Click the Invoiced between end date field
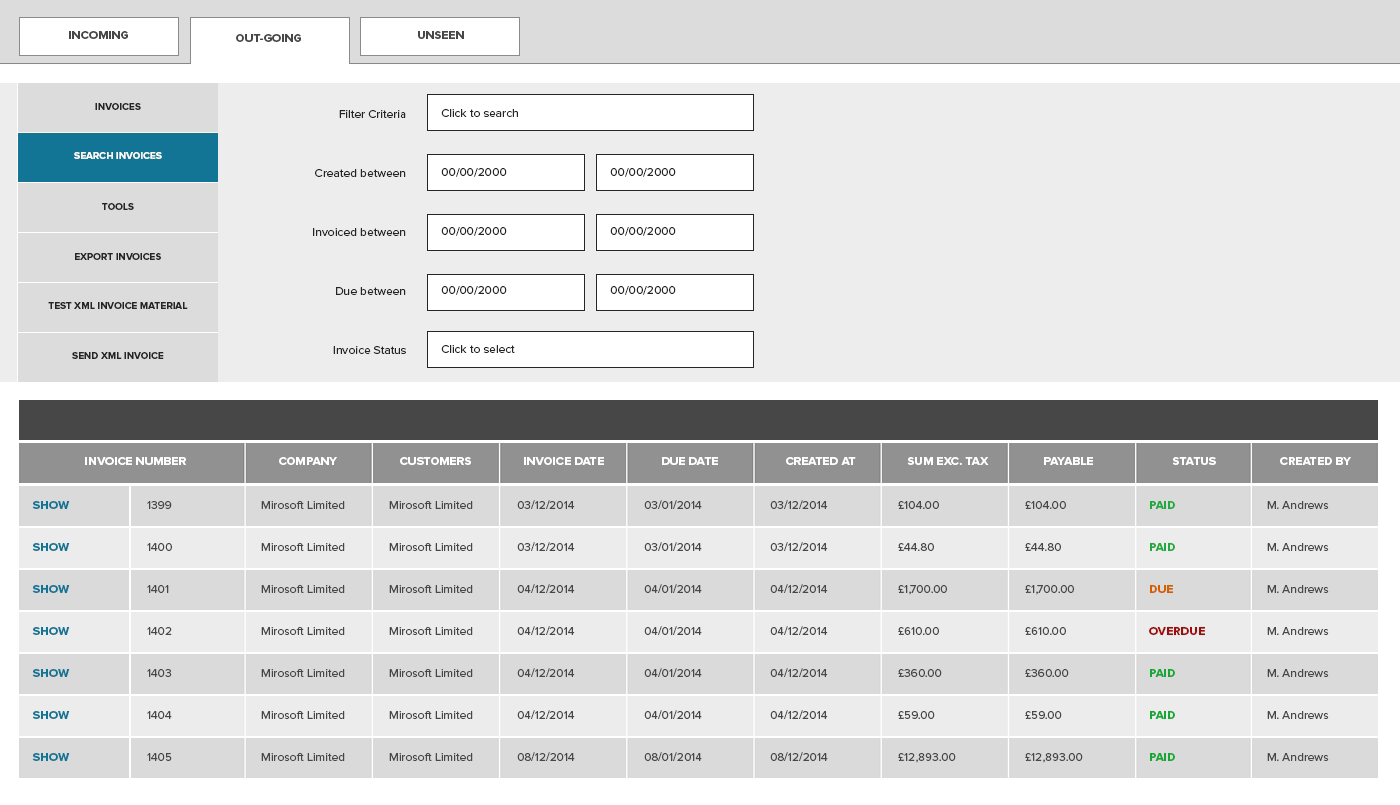Viewport: 1400px width, 805px height. click(674, 232)
